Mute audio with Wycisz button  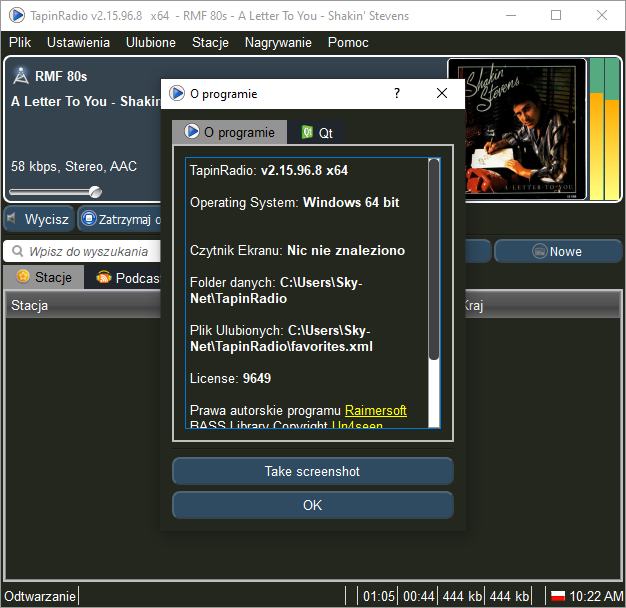click(x=39, y=219)
